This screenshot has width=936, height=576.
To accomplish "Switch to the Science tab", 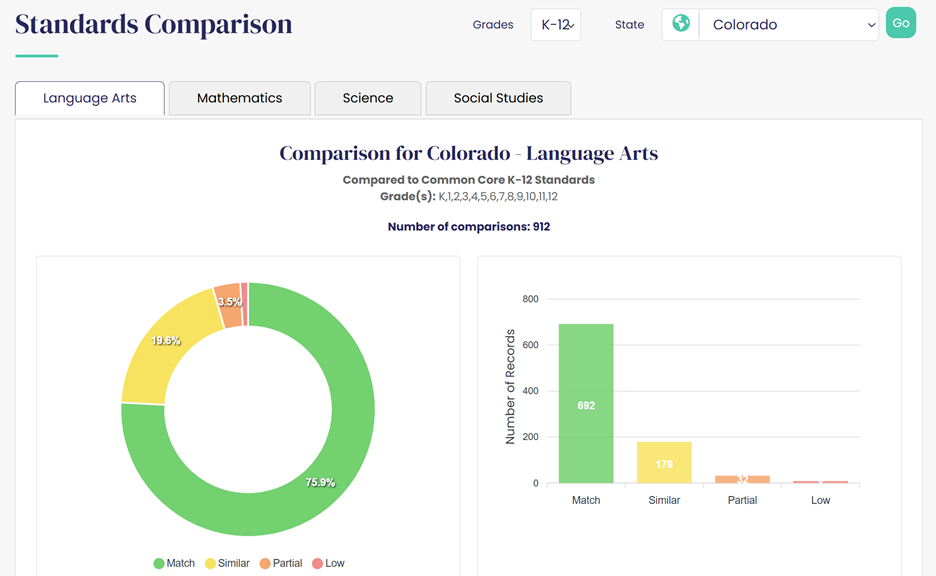I will [368, 98].
